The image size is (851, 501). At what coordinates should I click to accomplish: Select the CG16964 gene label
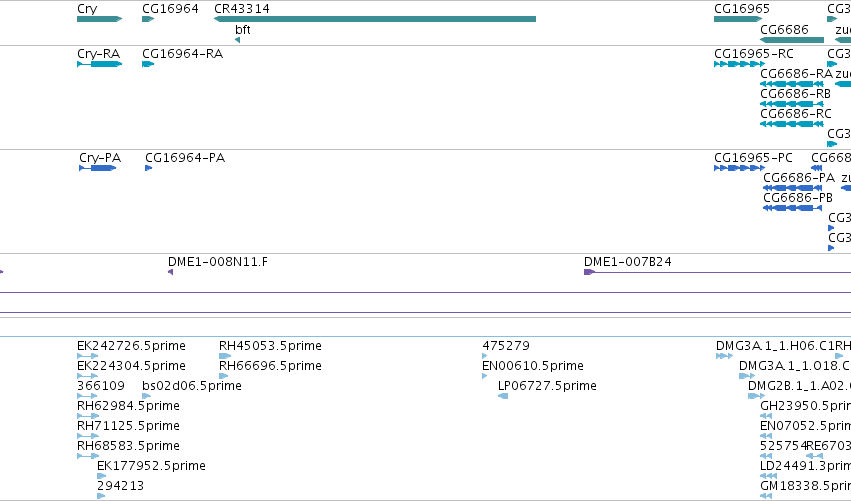coord(170,9)
